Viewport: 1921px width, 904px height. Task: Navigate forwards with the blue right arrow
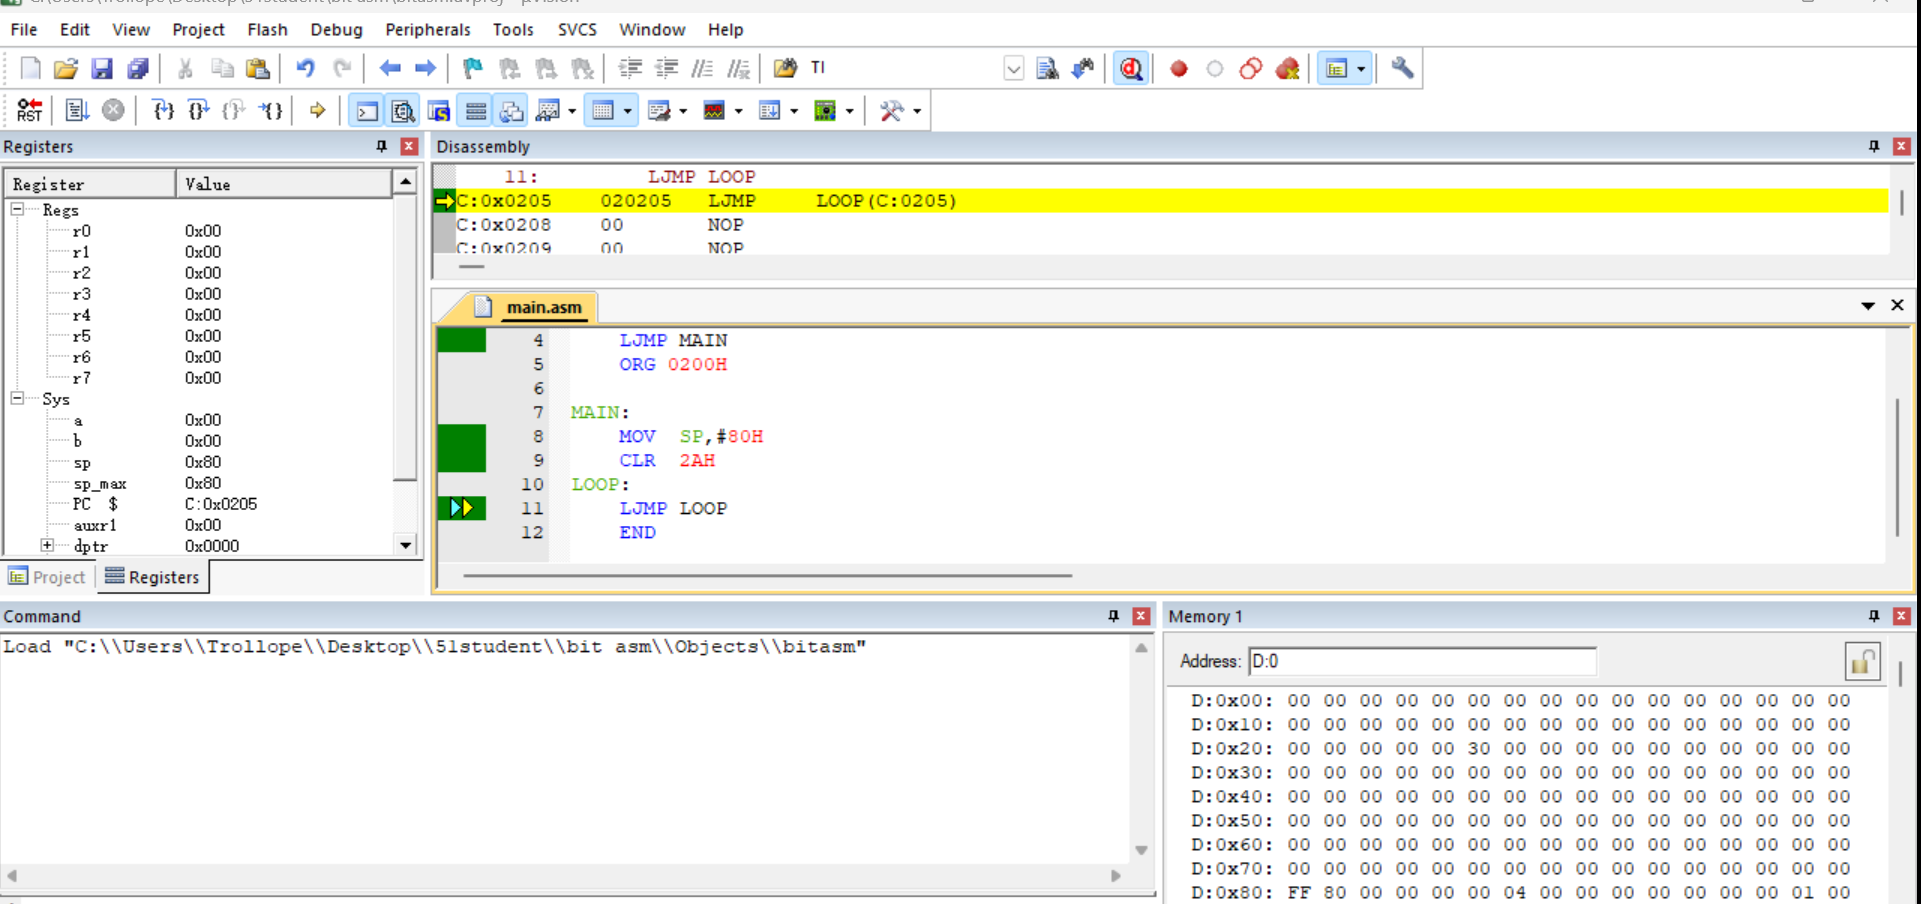[425, 68]
